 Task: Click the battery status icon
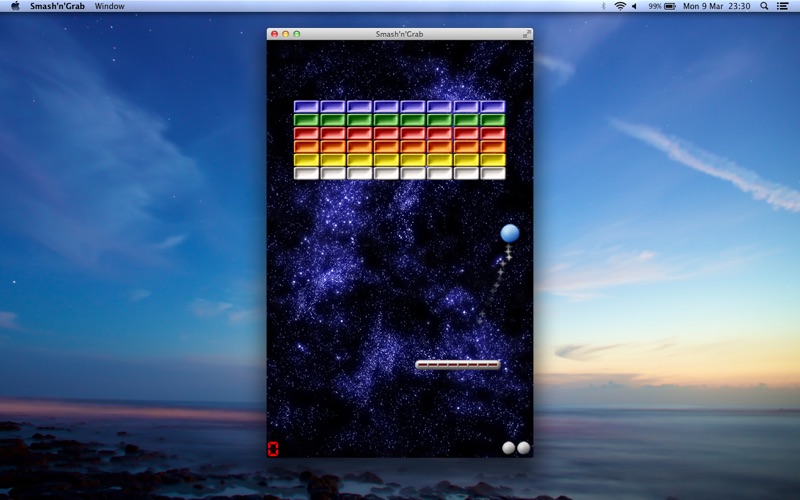click(670, 6)
